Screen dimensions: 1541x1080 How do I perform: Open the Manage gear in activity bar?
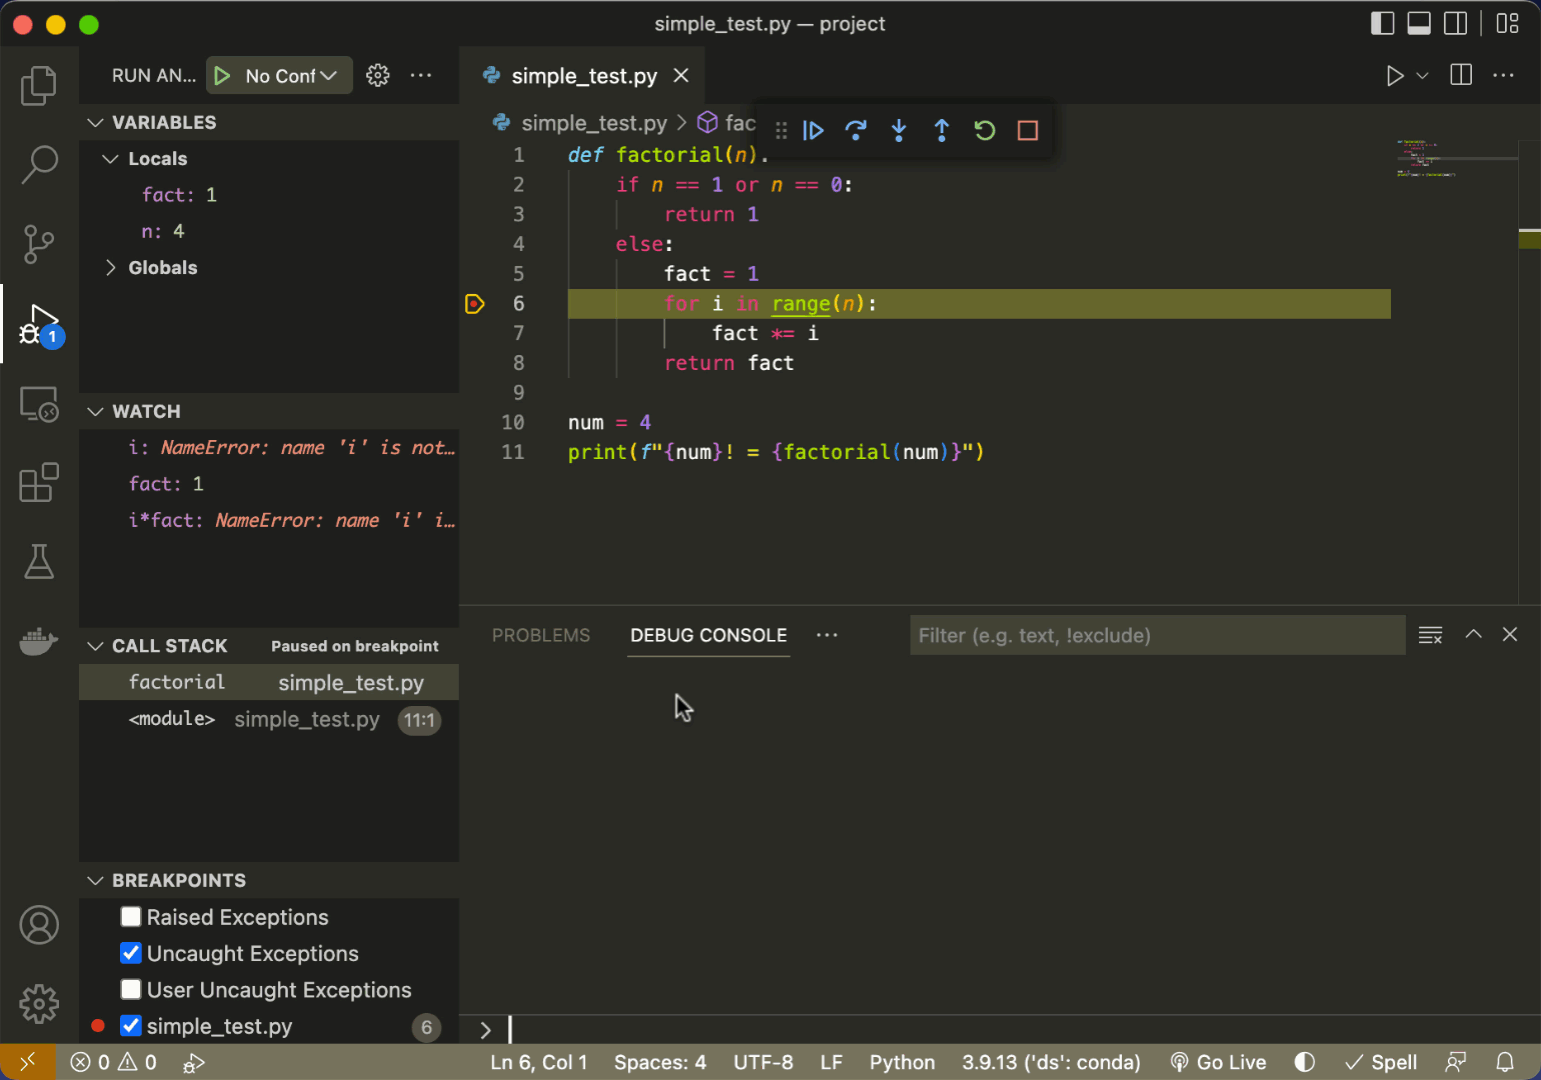click(39, 1003)
